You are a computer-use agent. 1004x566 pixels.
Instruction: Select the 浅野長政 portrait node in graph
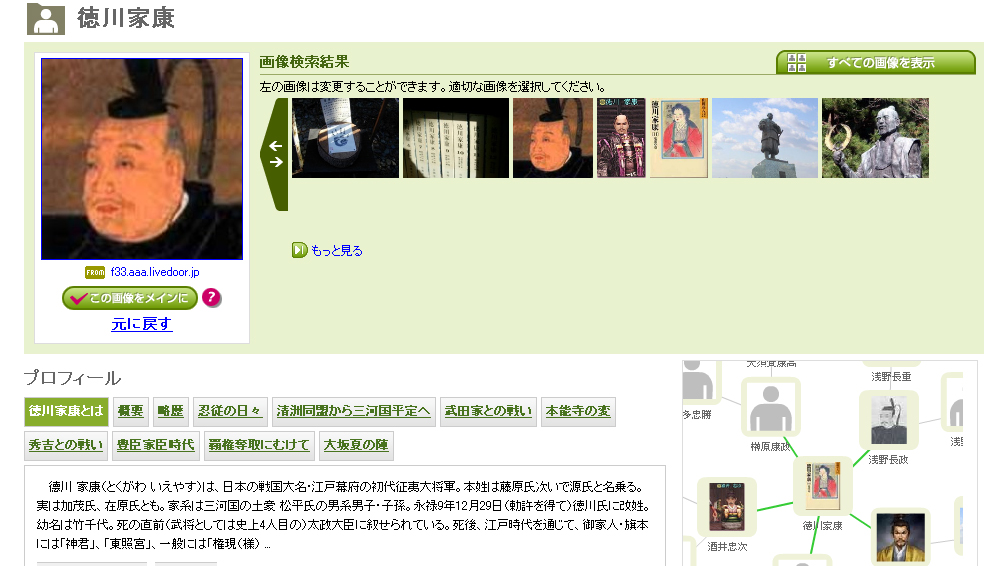(889, 420)
